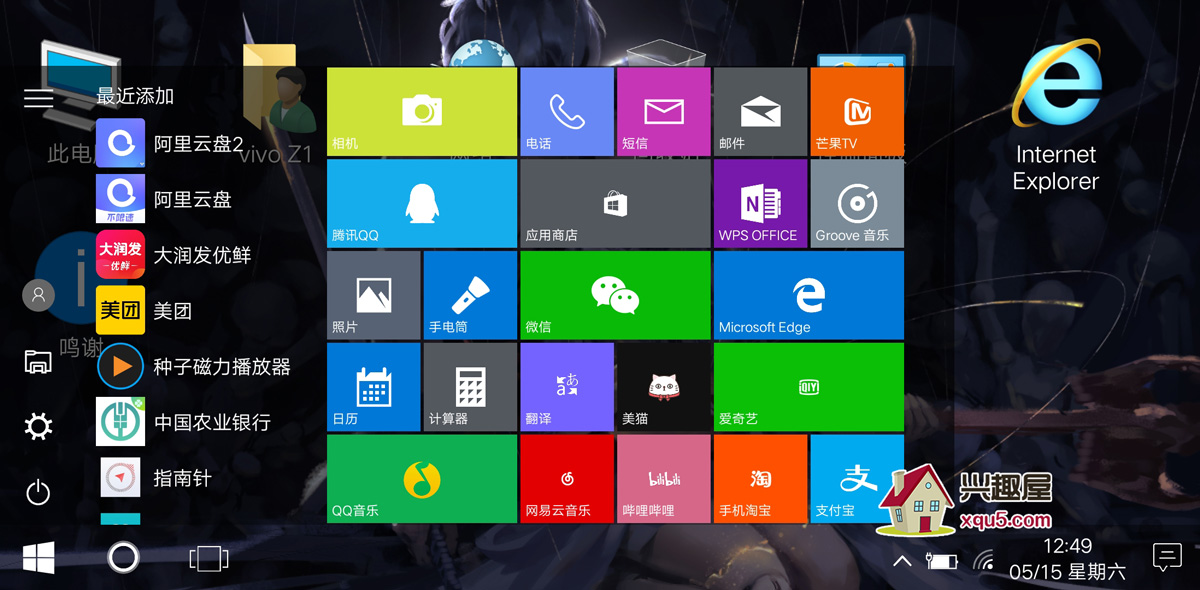
Task: Launch the 美猫 tile
Action: point(664,387)
